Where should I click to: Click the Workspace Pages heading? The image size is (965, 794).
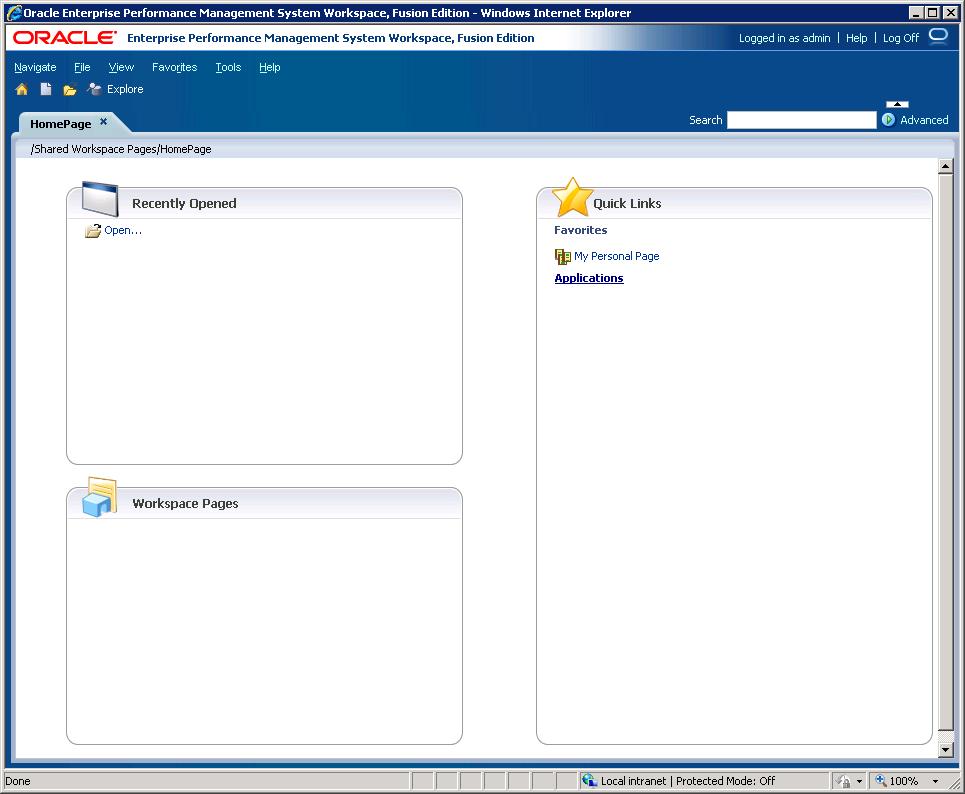coord(185,503)
